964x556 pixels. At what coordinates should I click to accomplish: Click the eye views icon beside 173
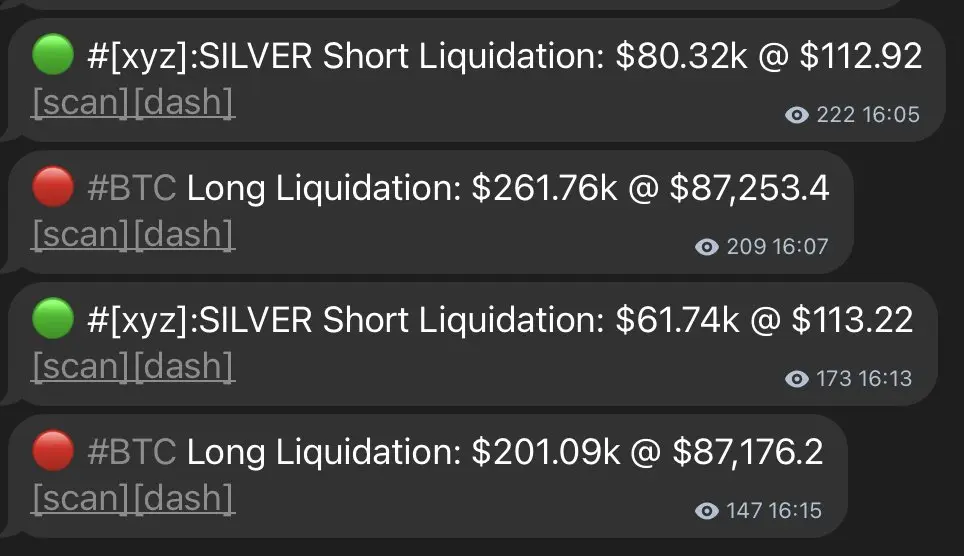[x=797, y=379]
